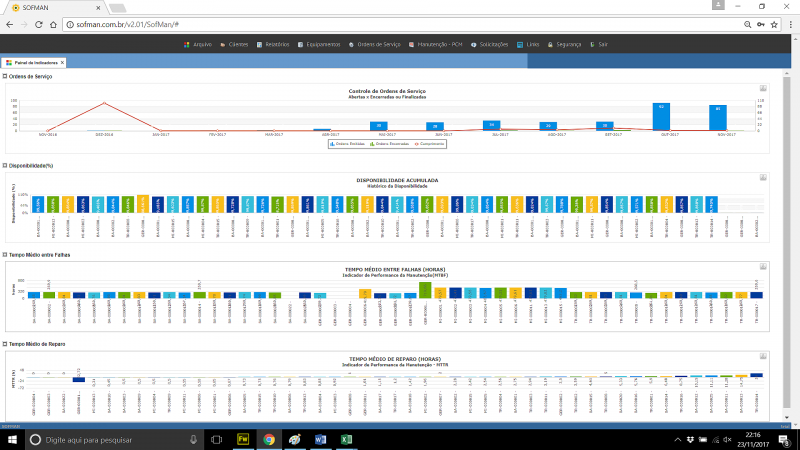
Task: Toggle Ordens Encerradas legend series
Action: point(391,143)
